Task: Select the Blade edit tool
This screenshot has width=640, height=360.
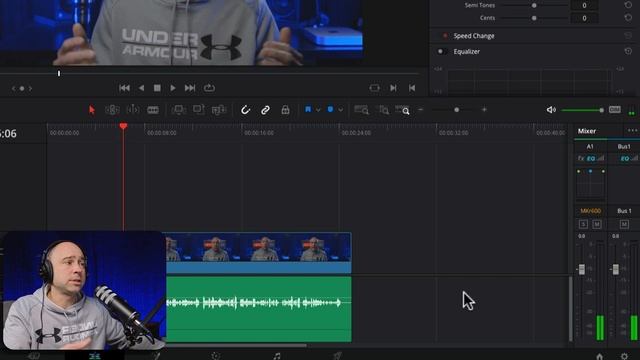Action: coord(153,110)
